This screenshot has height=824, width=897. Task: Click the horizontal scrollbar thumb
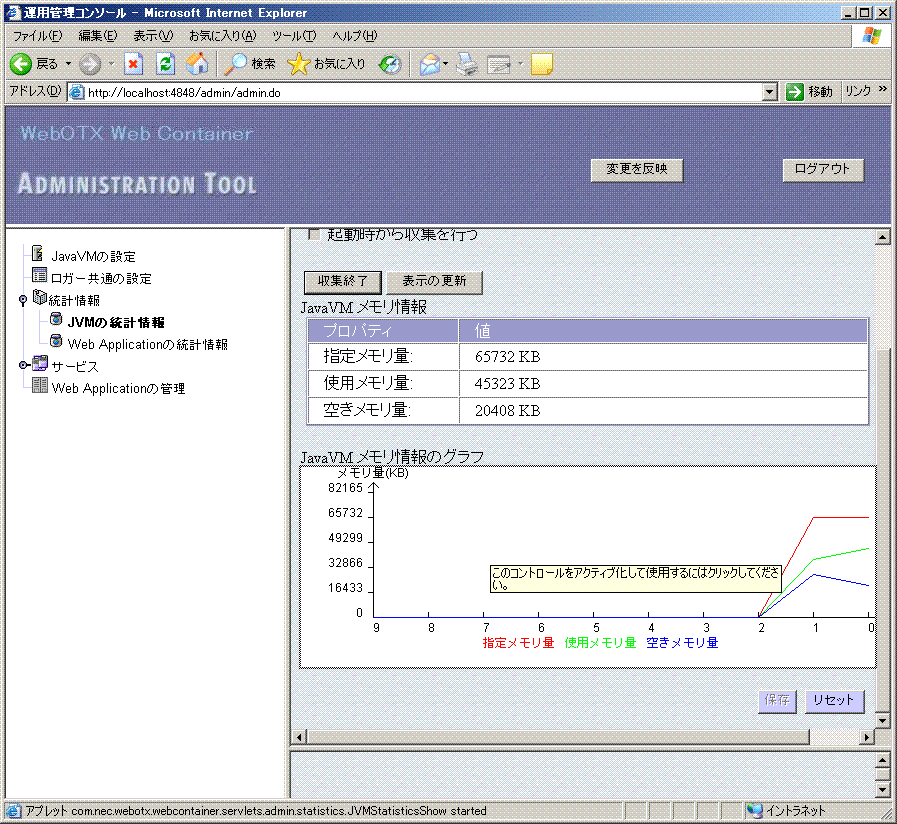tap(558, 736)
